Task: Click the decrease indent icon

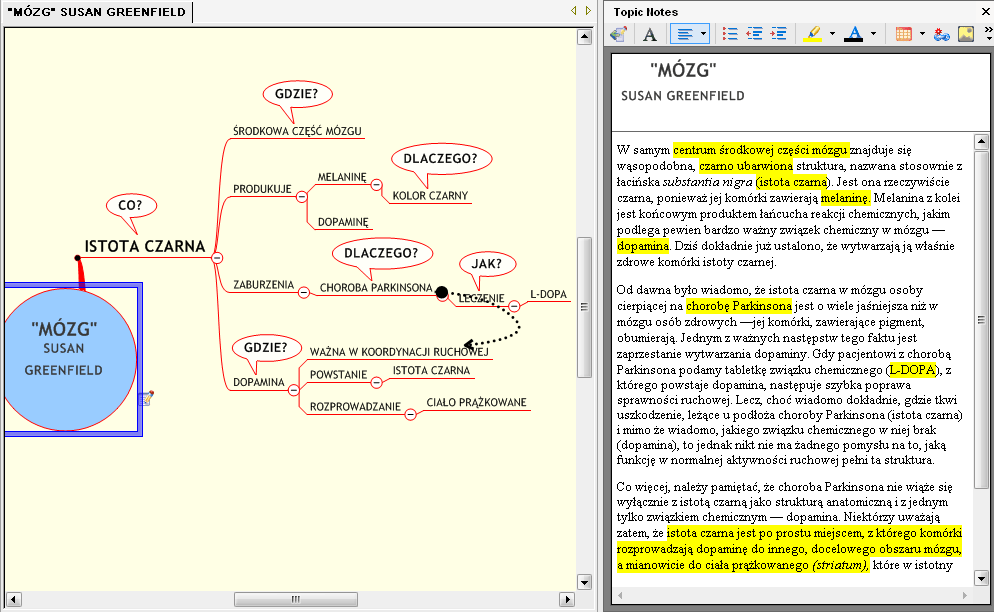Action: pos(754,34)
